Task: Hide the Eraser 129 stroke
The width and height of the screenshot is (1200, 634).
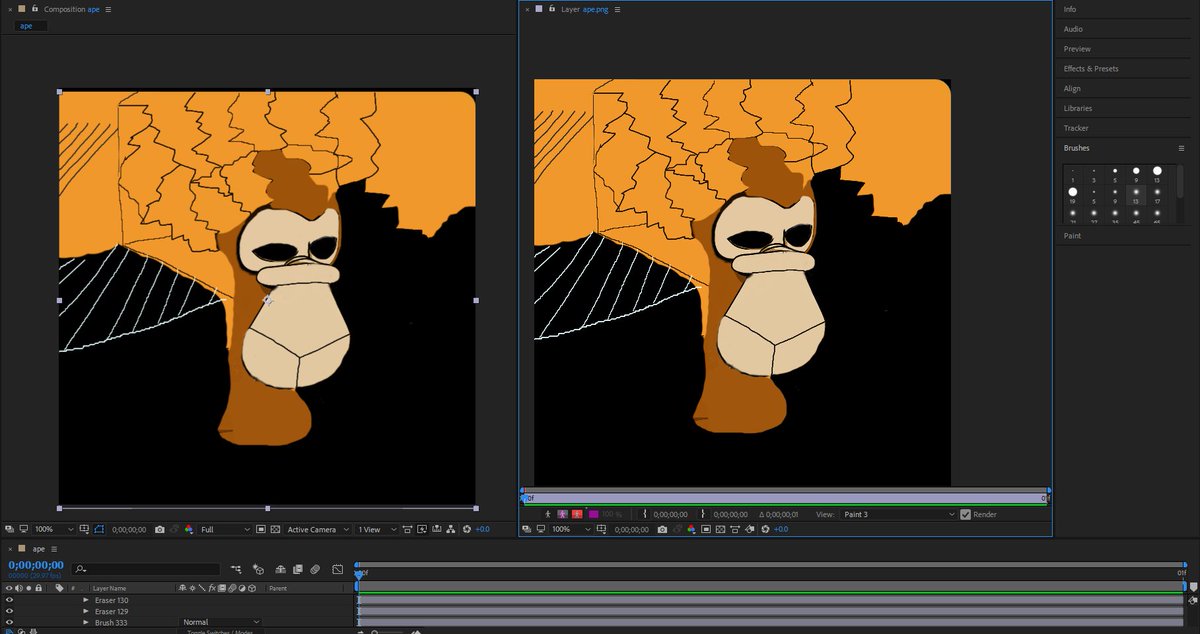Action: coord(9,611)
